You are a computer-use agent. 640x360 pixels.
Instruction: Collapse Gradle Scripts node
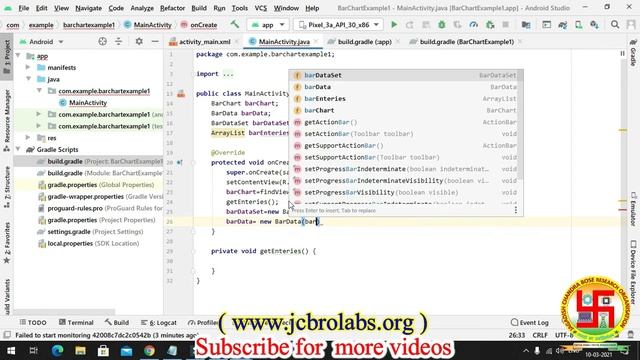18,149
